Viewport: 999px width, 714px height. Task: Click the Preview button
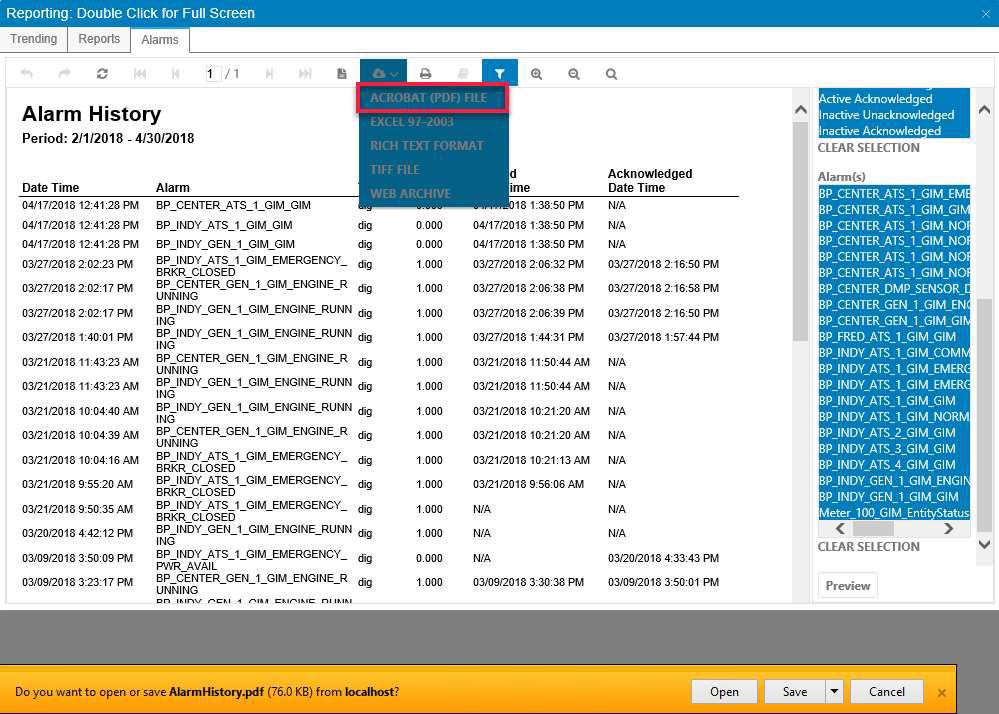pyautogui.click(x=847, y=585)
